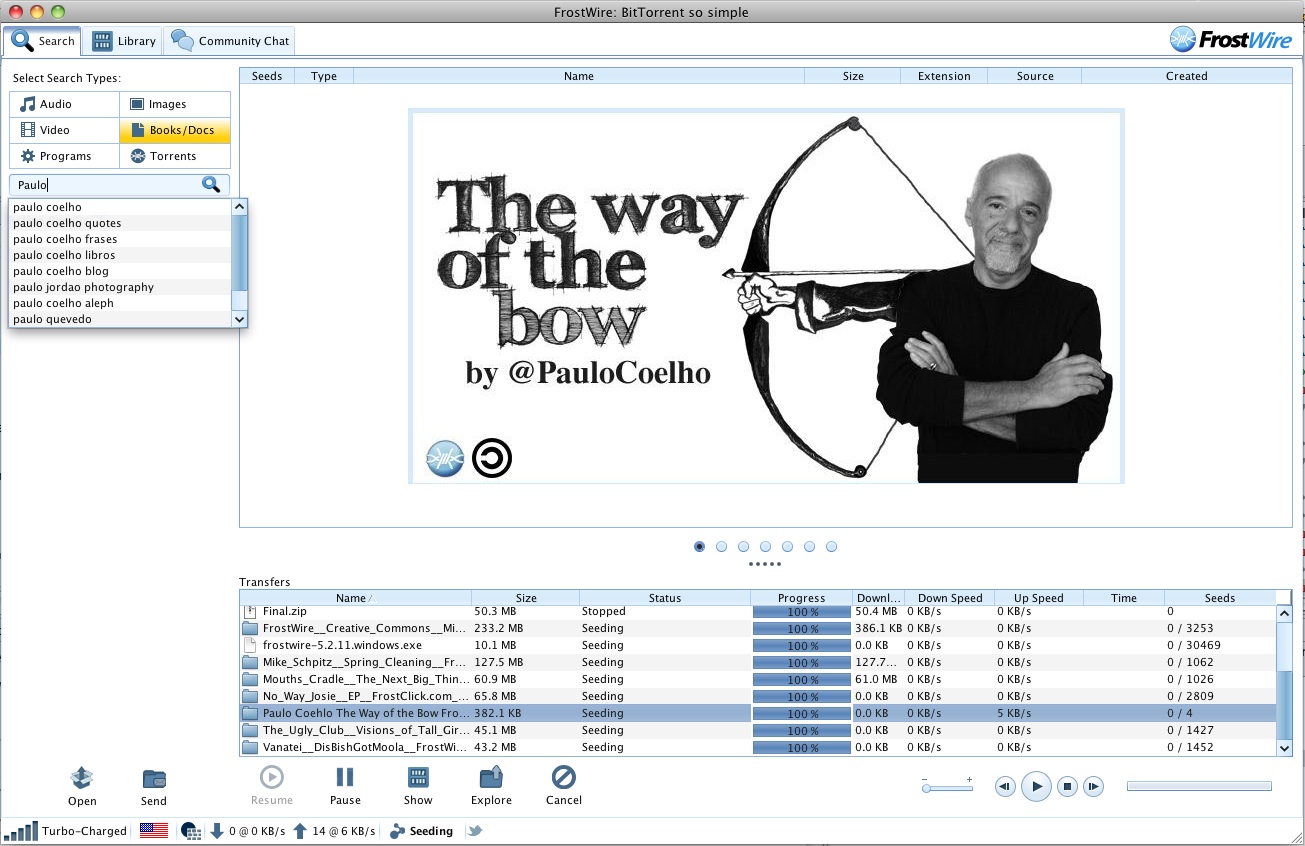Click transfers list scroll-down arrow
This screenshot has height=846, width=1305.
[x=1285, y=747]
